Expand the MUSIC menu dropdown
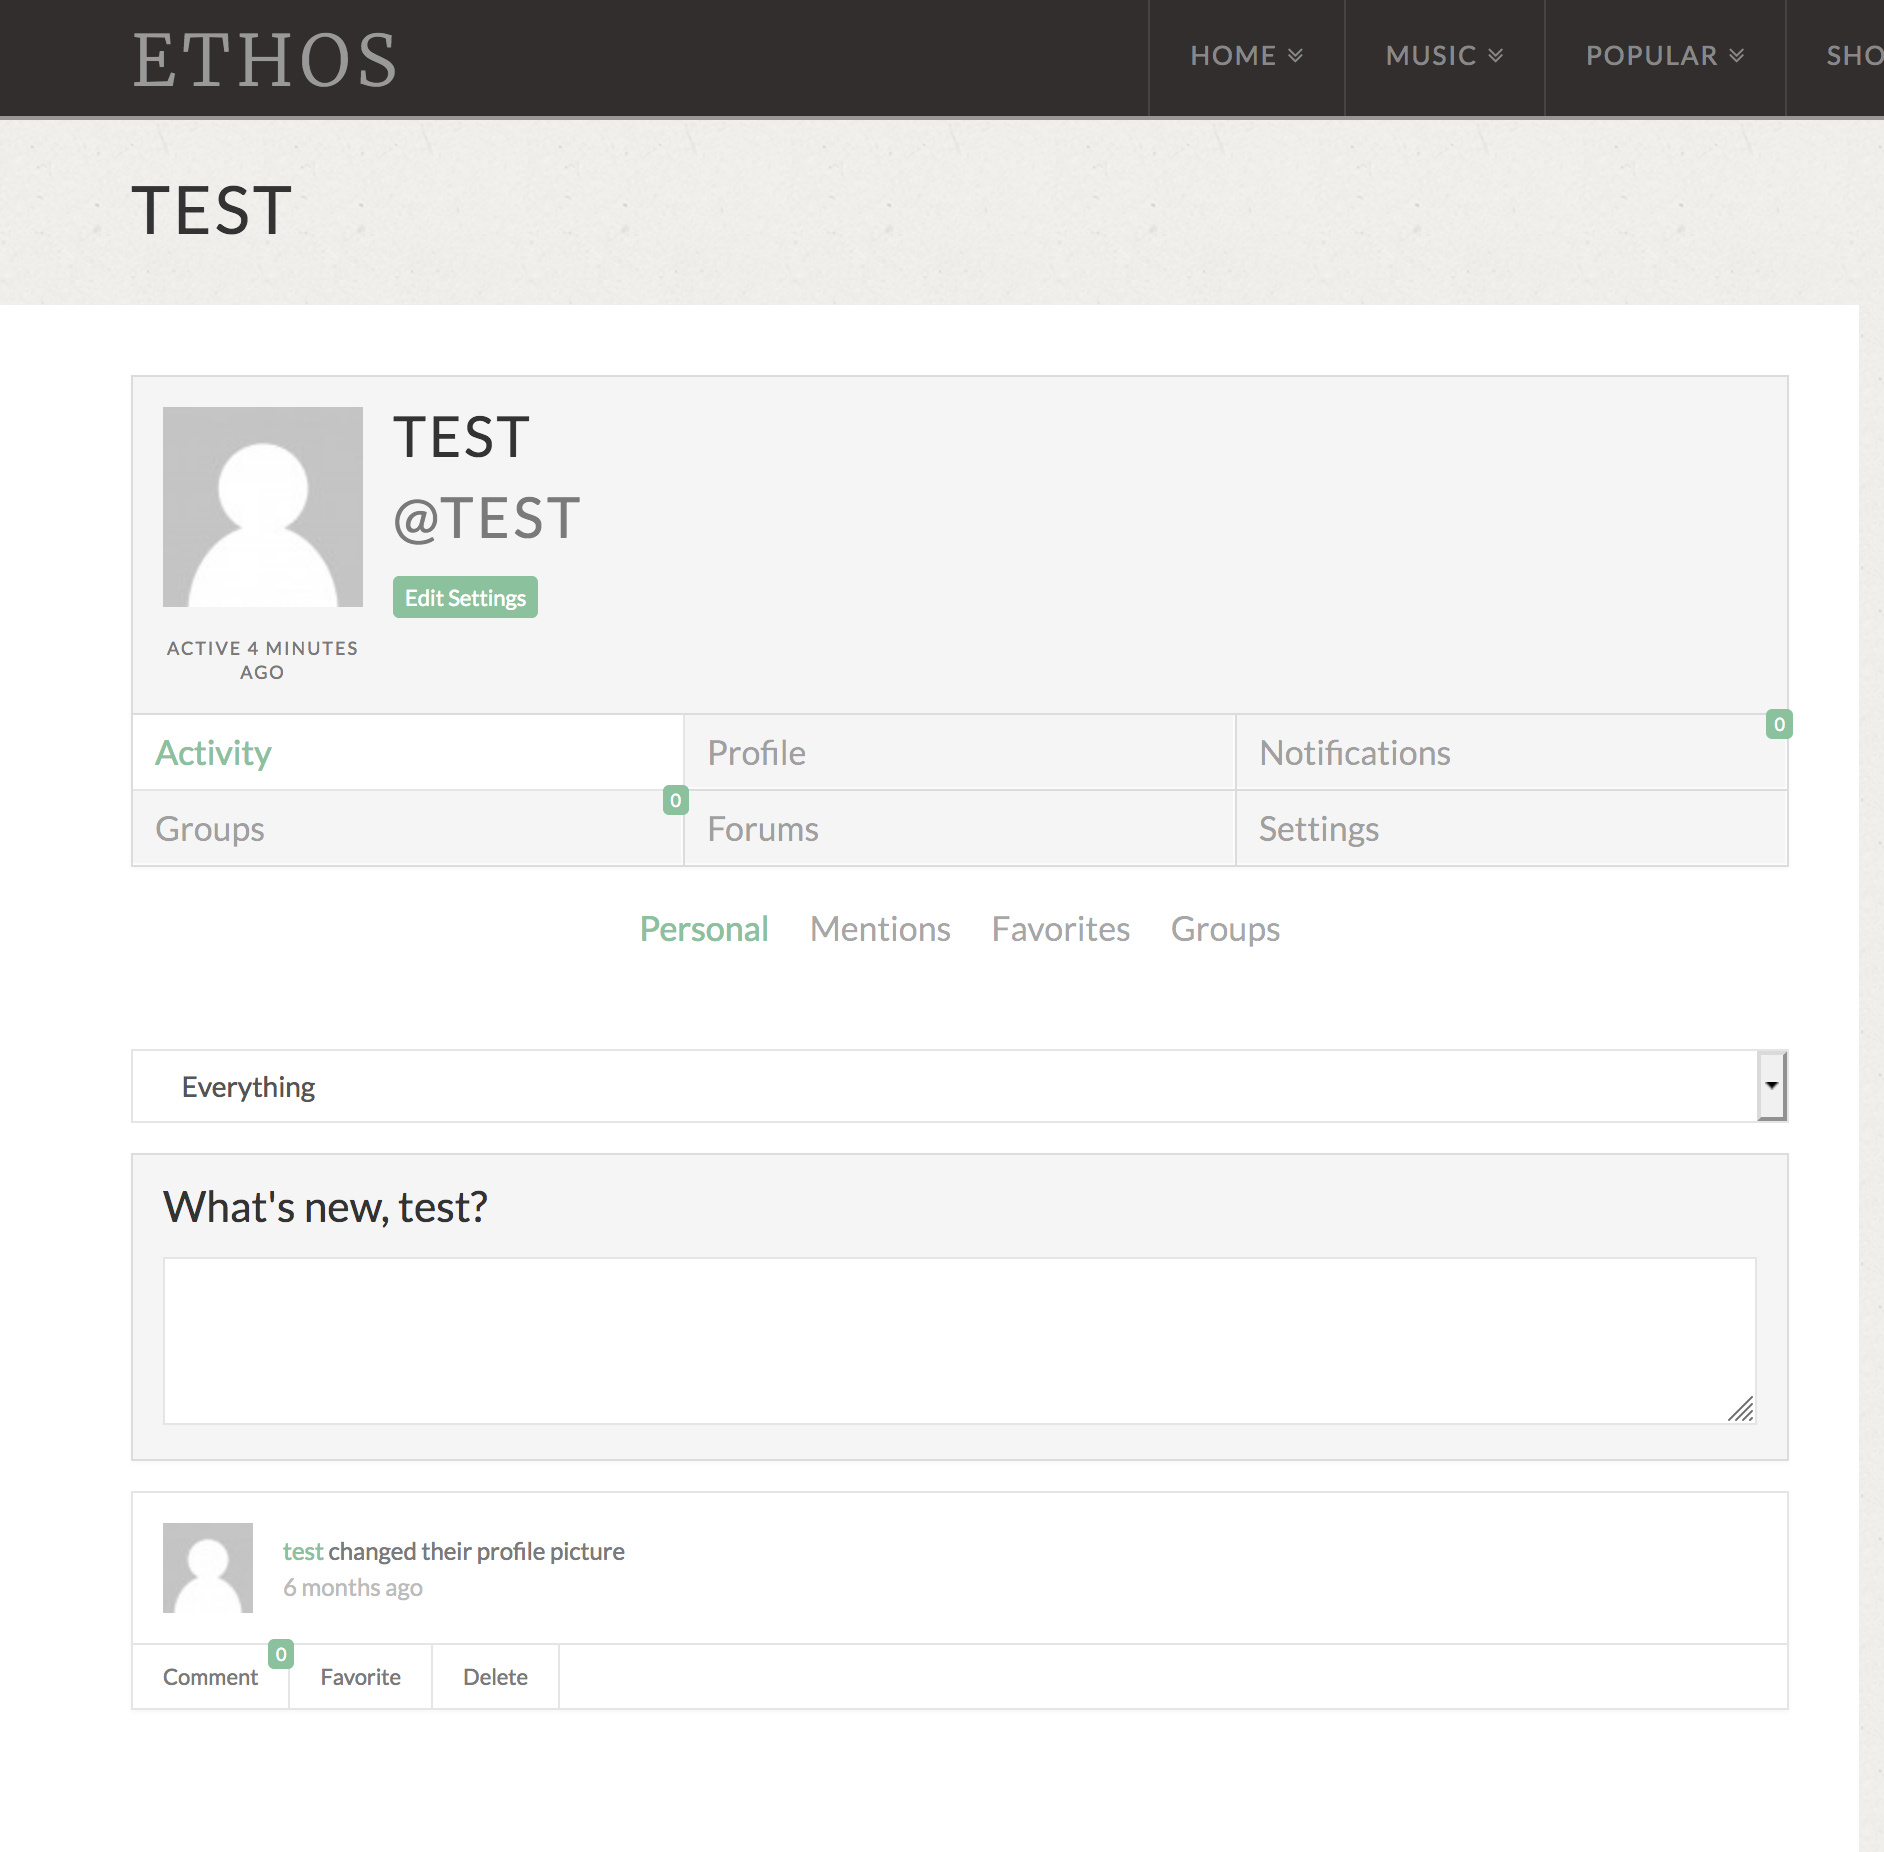Viewport: 1884px width, 1852px height. click(1444, 56)
